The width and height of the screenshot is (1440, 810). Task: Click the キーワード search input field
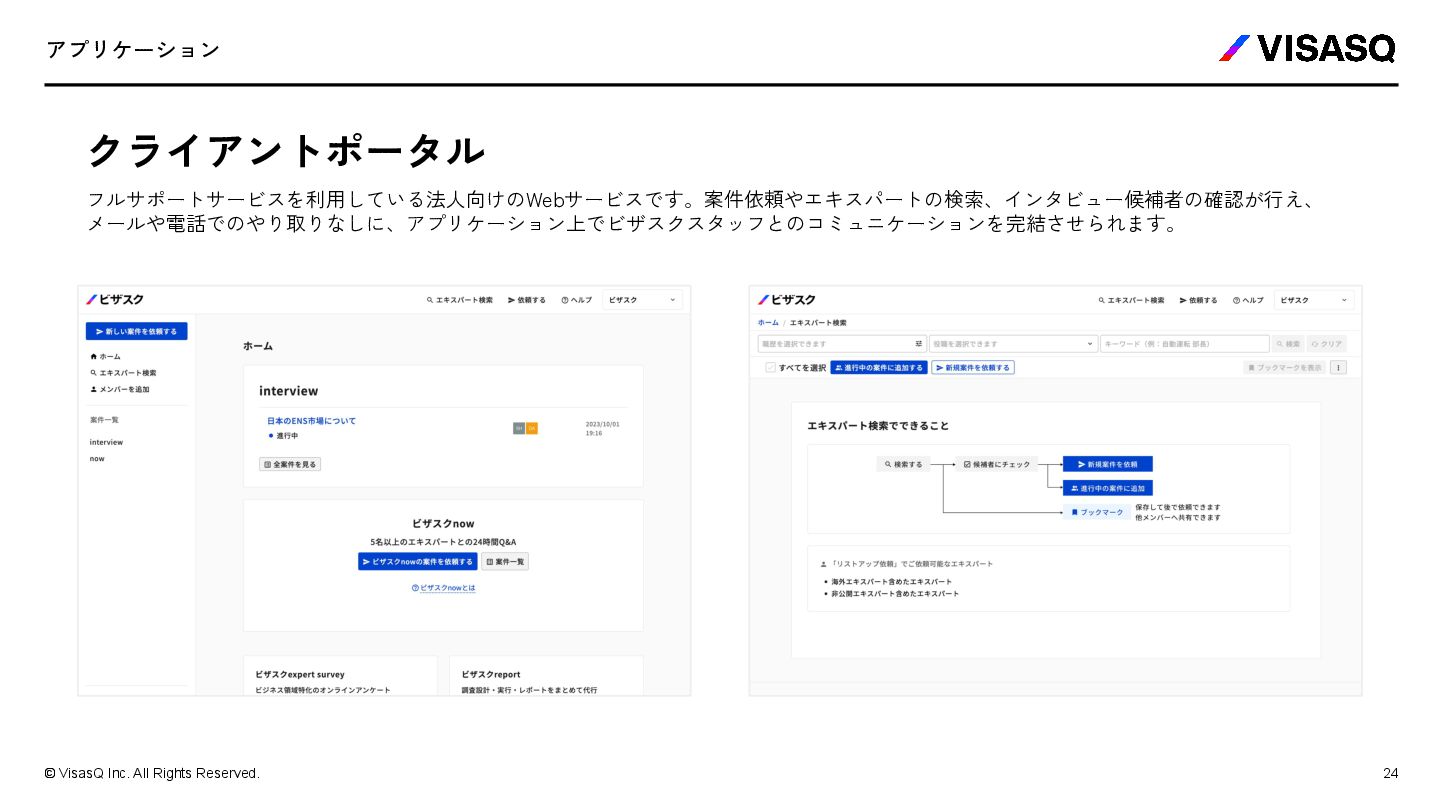1184,343
